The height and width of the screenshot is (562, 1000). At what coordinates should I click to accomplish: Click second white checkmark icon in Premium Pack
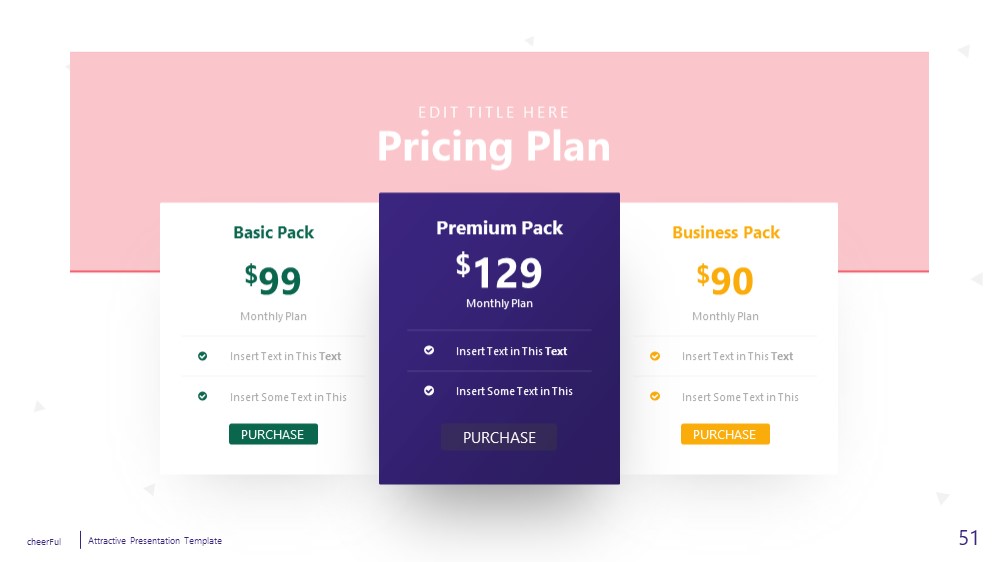click(429, 390)
